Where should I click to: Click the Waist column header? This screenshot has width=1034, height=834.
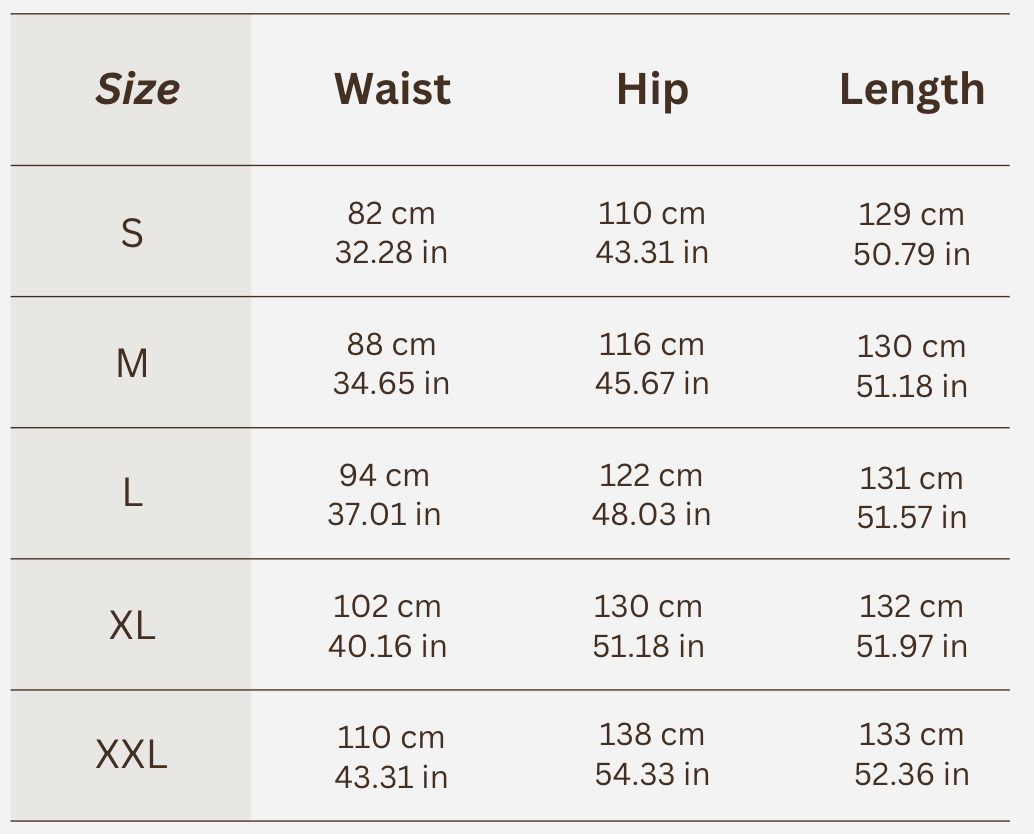[392, 90]
